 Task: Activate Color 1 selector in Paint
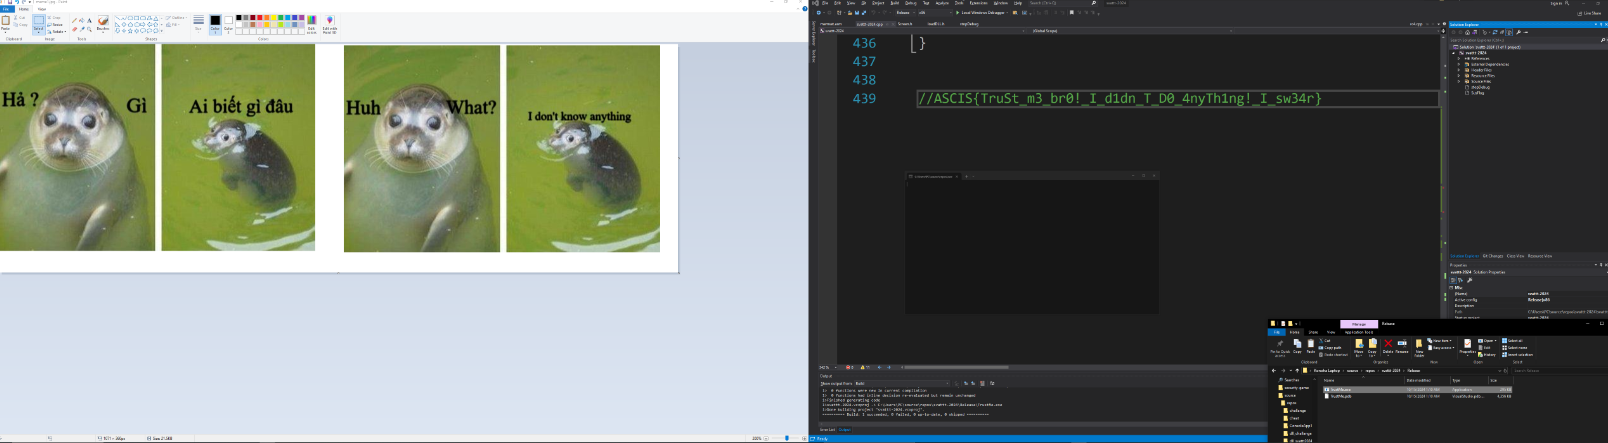click(x=215, y=22)
